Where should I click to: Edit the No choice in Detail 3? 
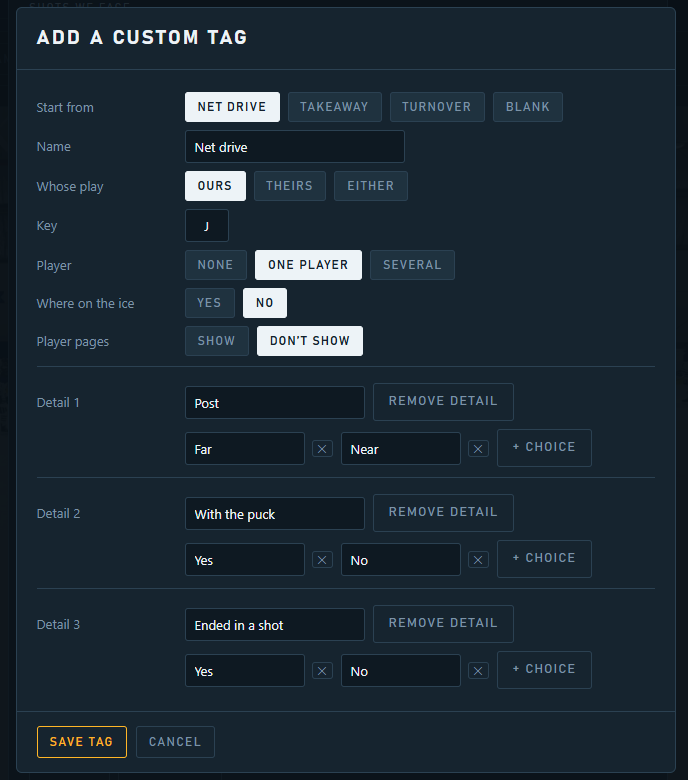click(x=400, y=671)
